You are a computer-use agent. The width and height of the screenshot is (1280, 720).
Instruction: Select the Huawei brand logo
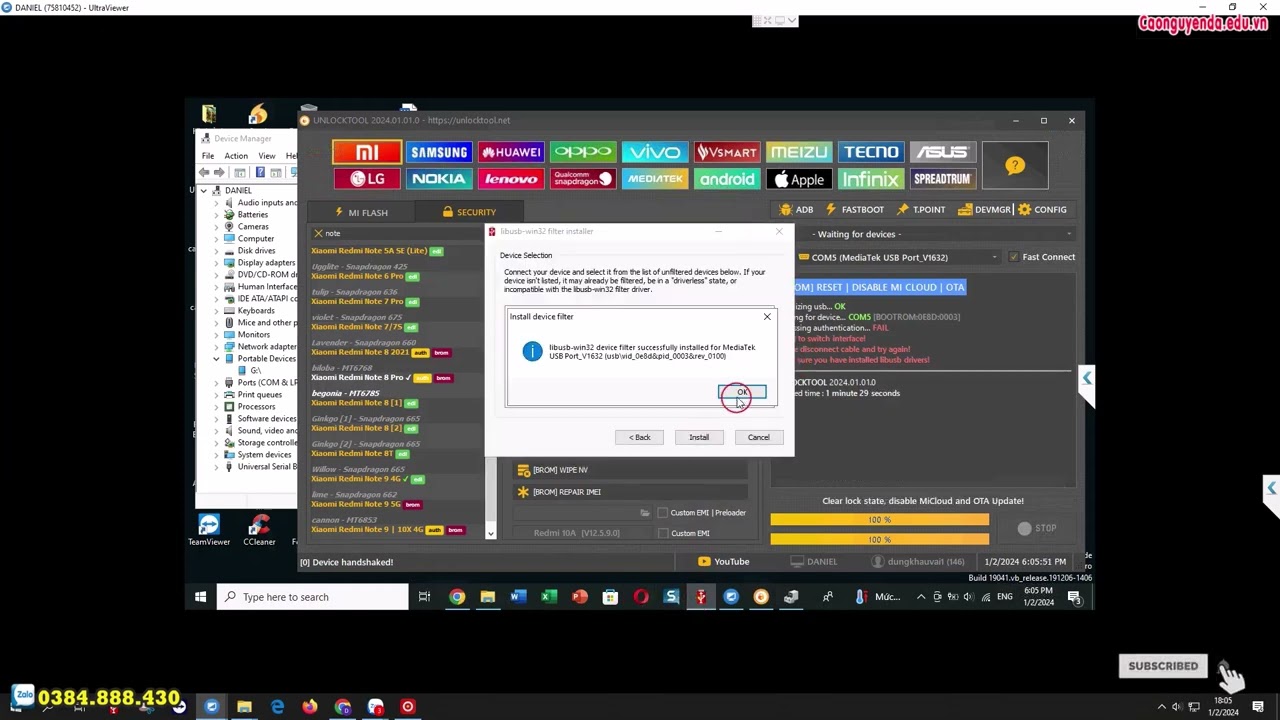tap(511, 152)
